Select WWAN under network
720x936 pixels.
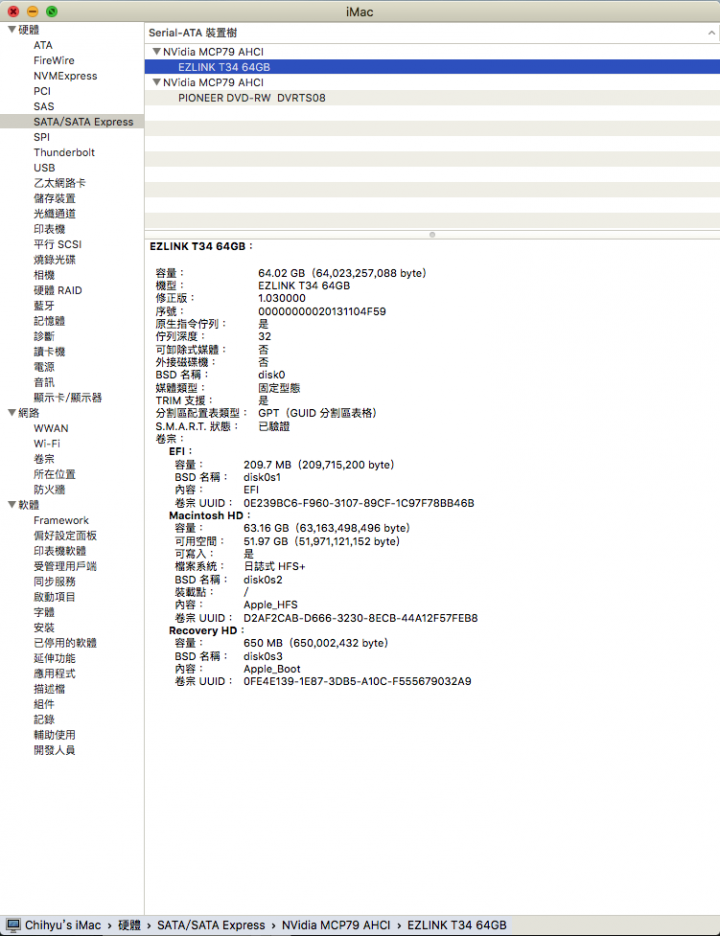51,428
